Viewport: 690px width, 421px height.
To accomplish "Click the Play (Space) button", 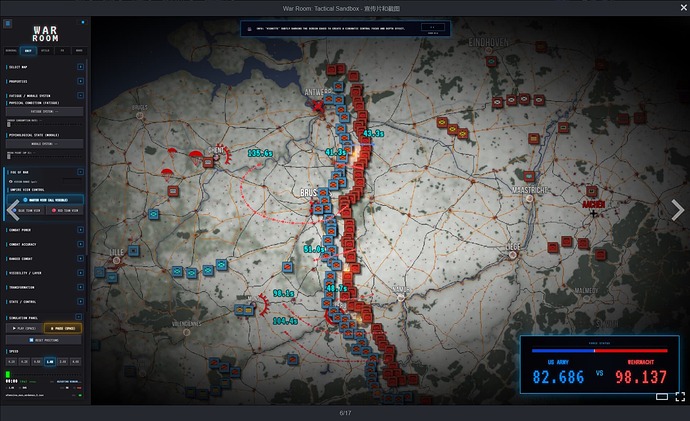I will 24,328.
